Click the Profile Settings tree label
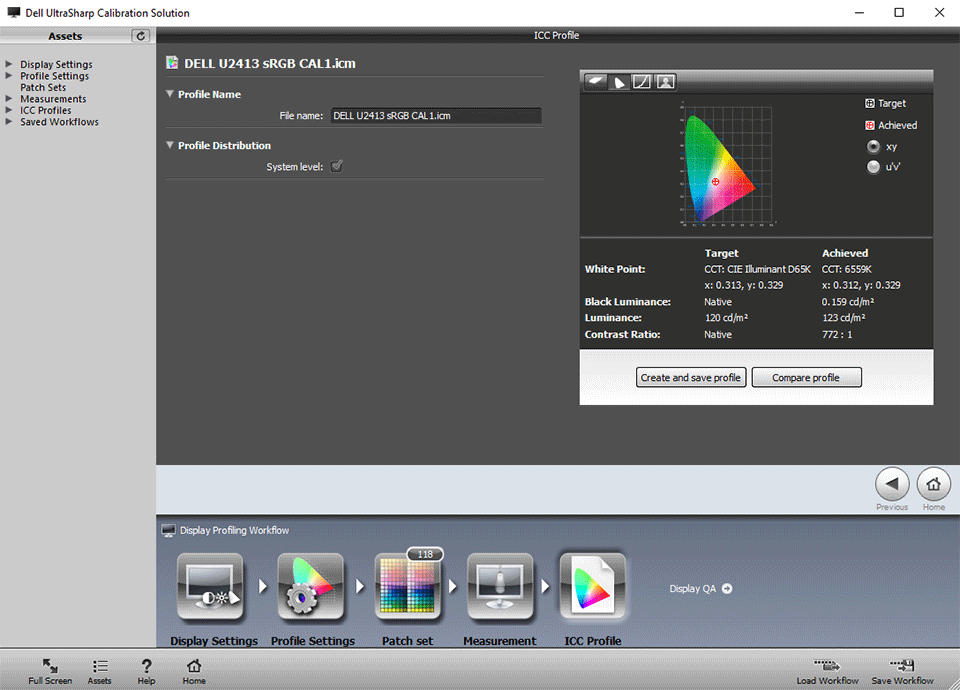The height and width of the screenshot is (690, 960). click(x=54, y=76)
